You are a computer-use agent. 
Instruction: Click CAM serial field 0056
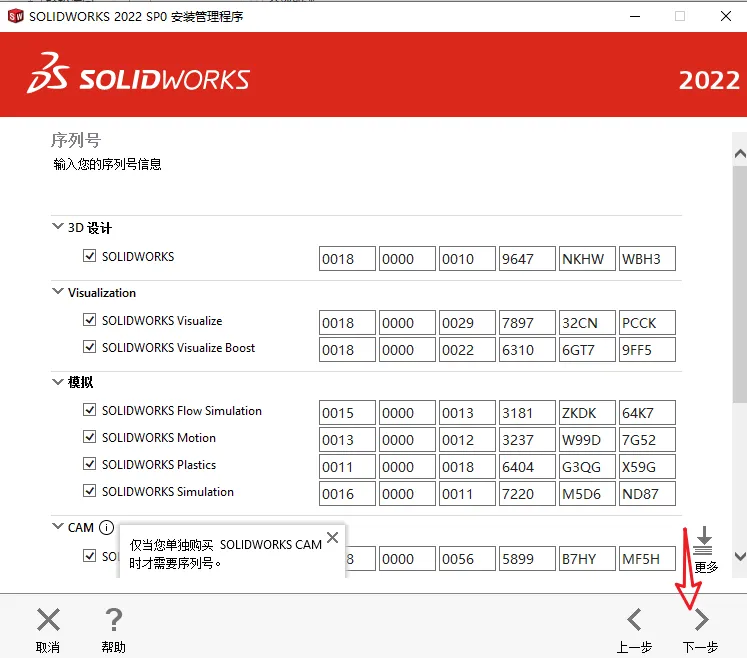pyautogui.click(x=467, y=558)
